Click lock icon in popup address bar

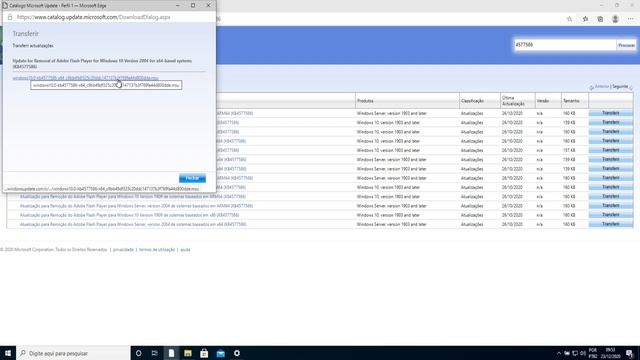point(10,17)
